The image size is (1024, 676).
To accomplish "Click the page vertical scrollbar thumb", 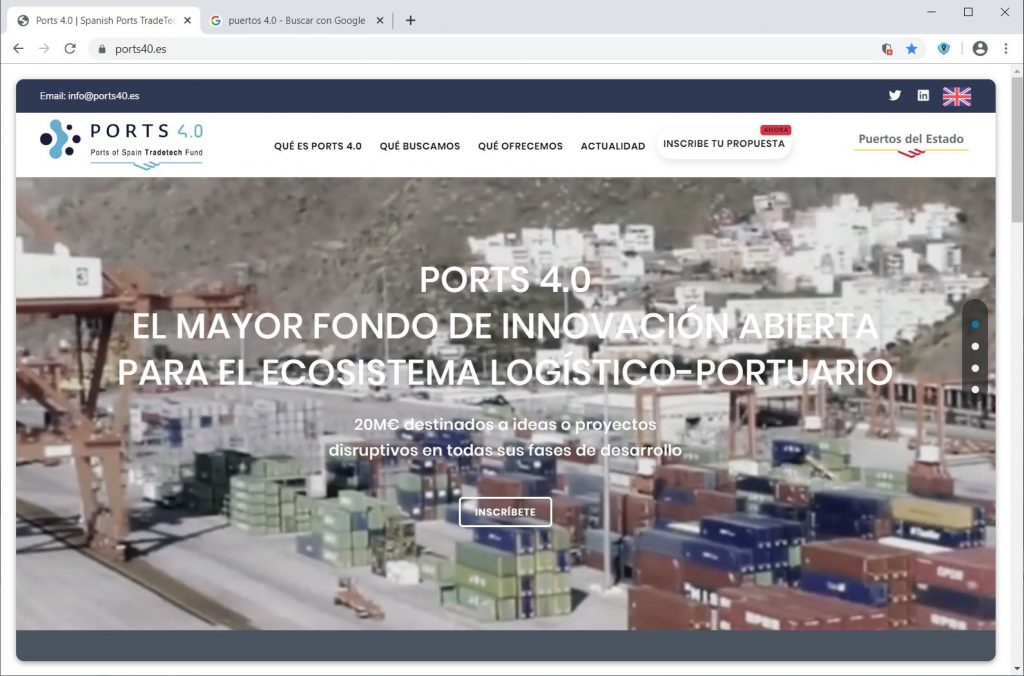I will click(1017, 150).
